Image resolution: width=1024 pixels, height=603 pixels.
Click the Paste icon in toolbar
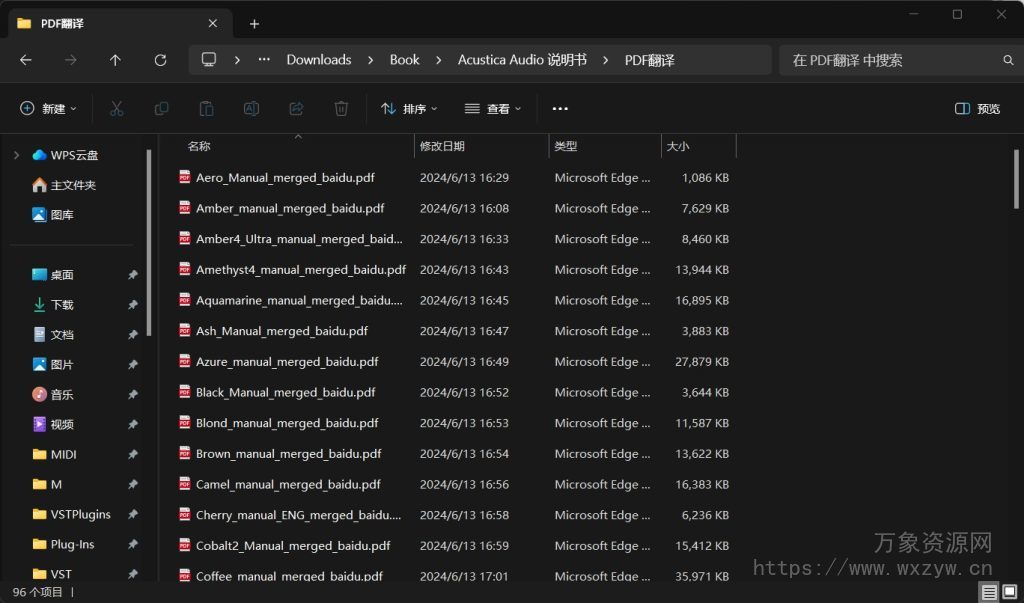pyautogui.click(x=206, y=108)
